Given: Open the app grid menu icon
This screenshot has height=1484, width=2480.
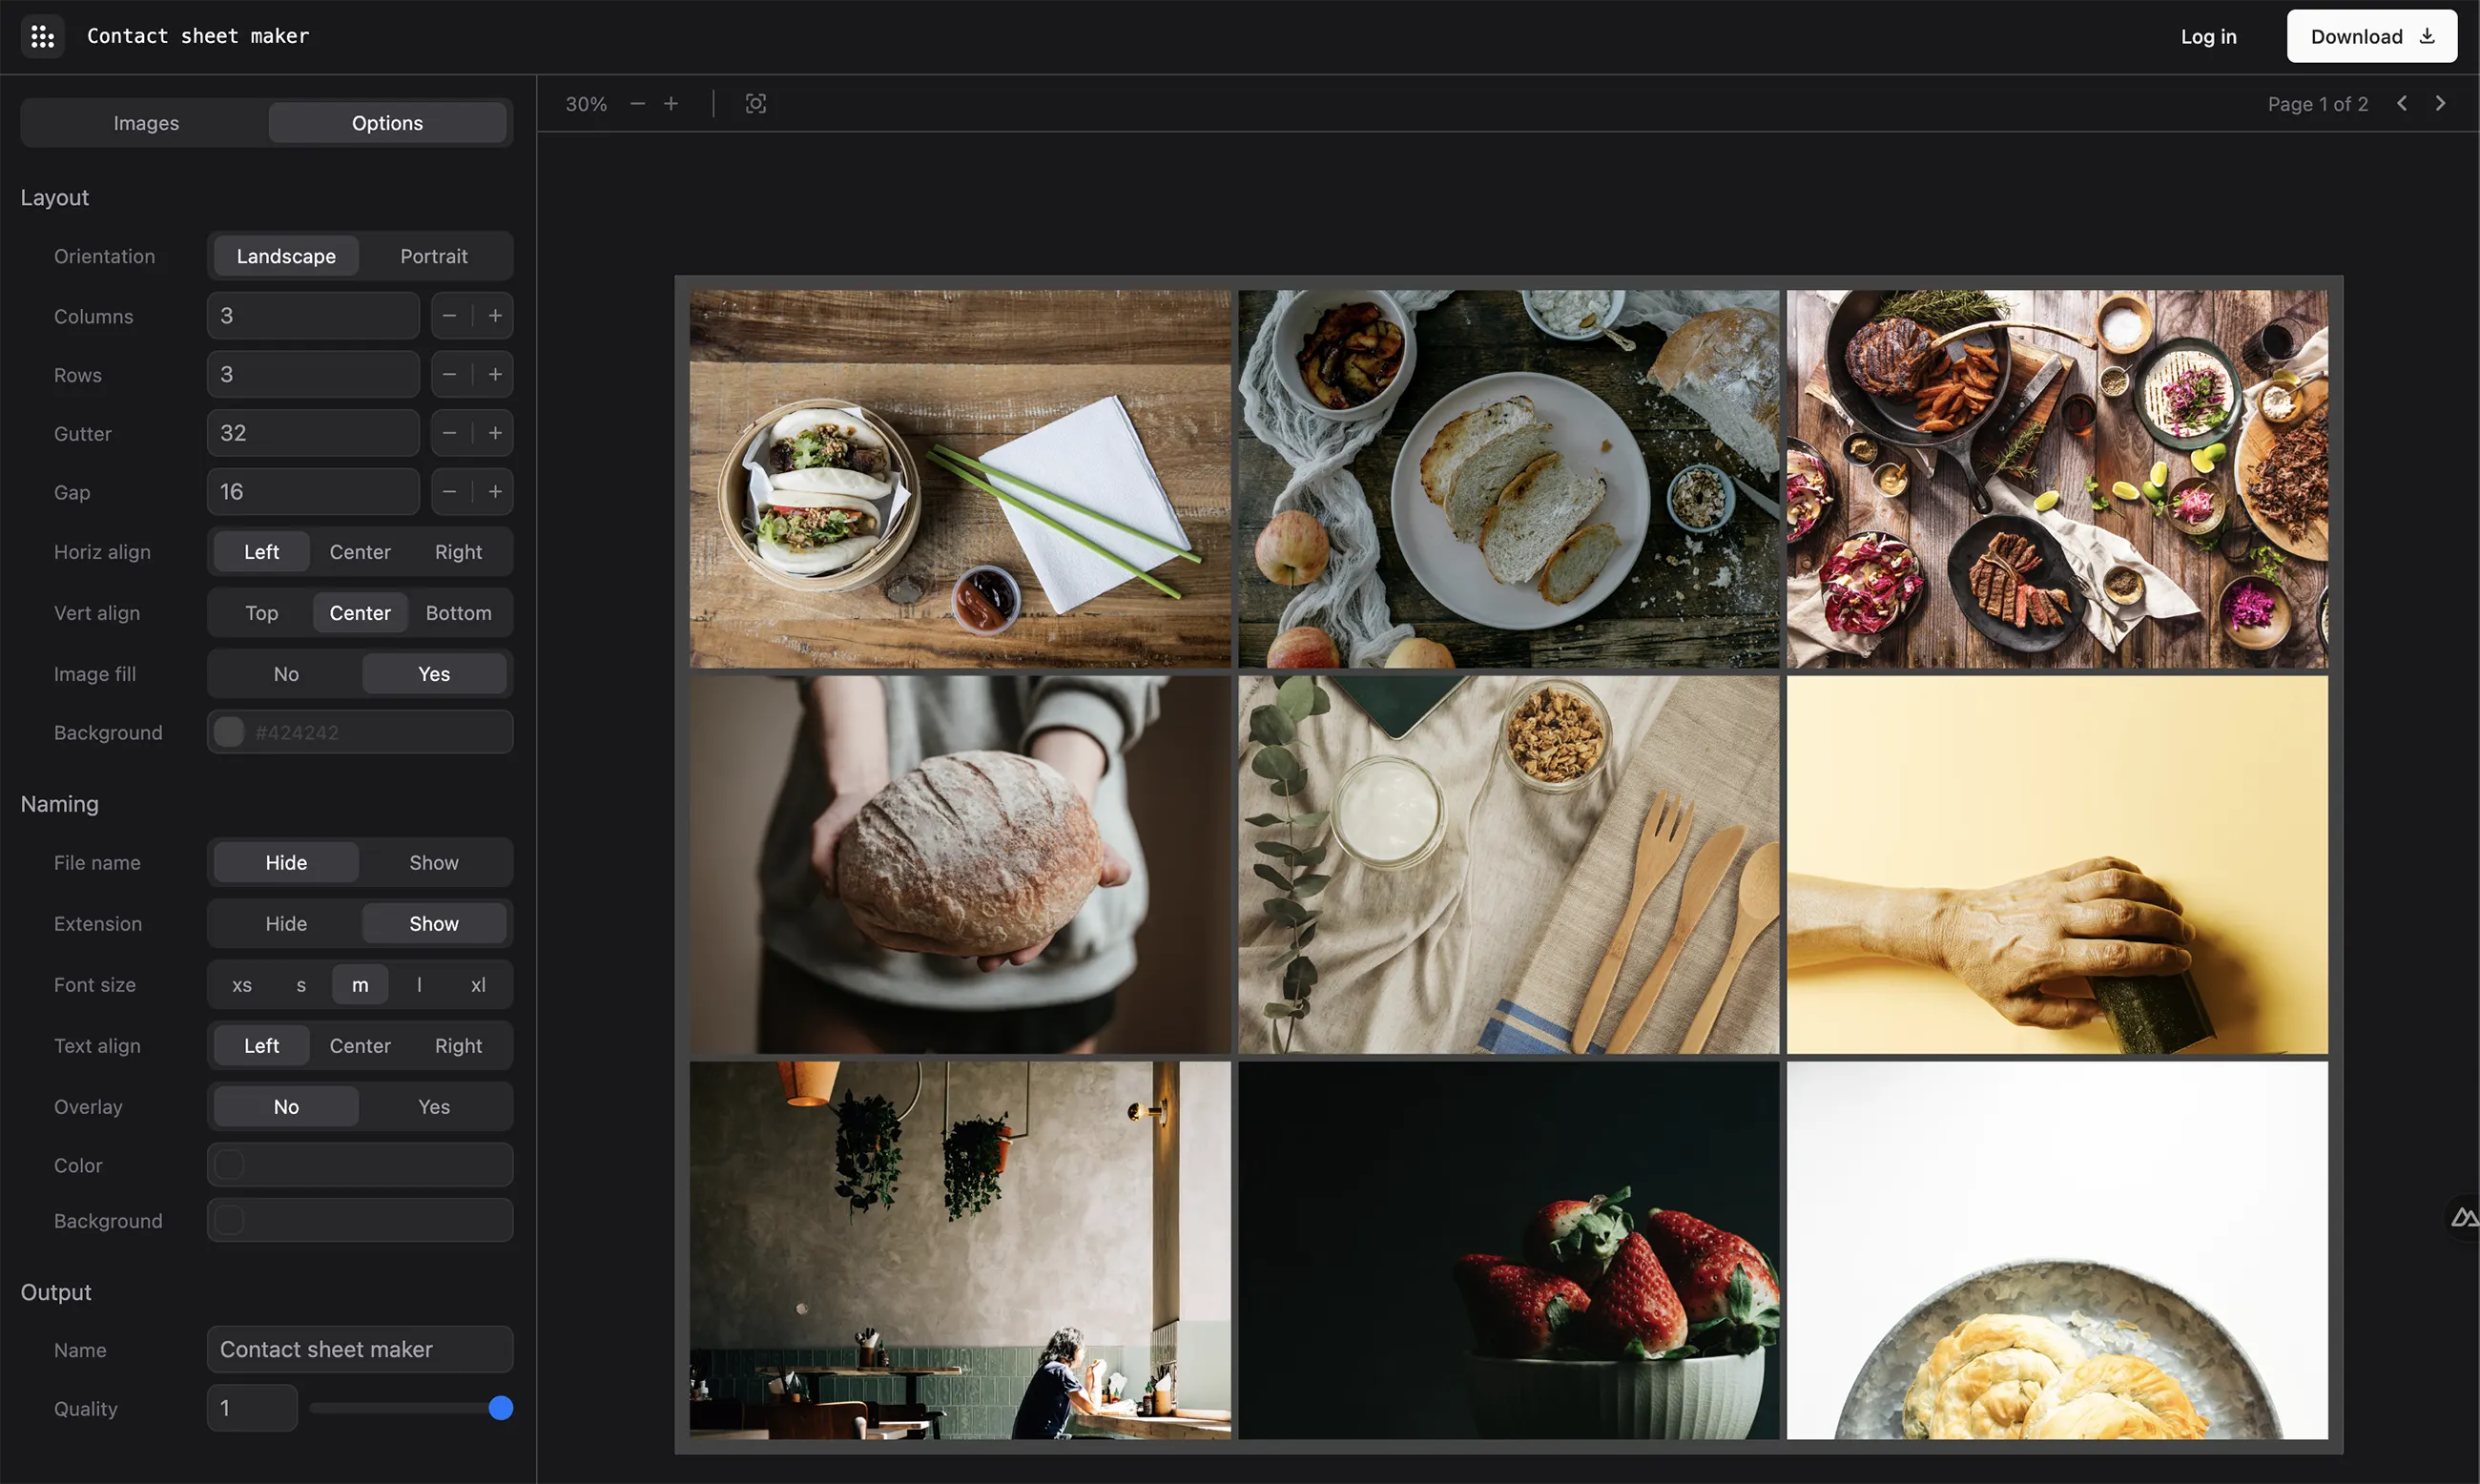Looking at the screenshot, I should 42,37.
